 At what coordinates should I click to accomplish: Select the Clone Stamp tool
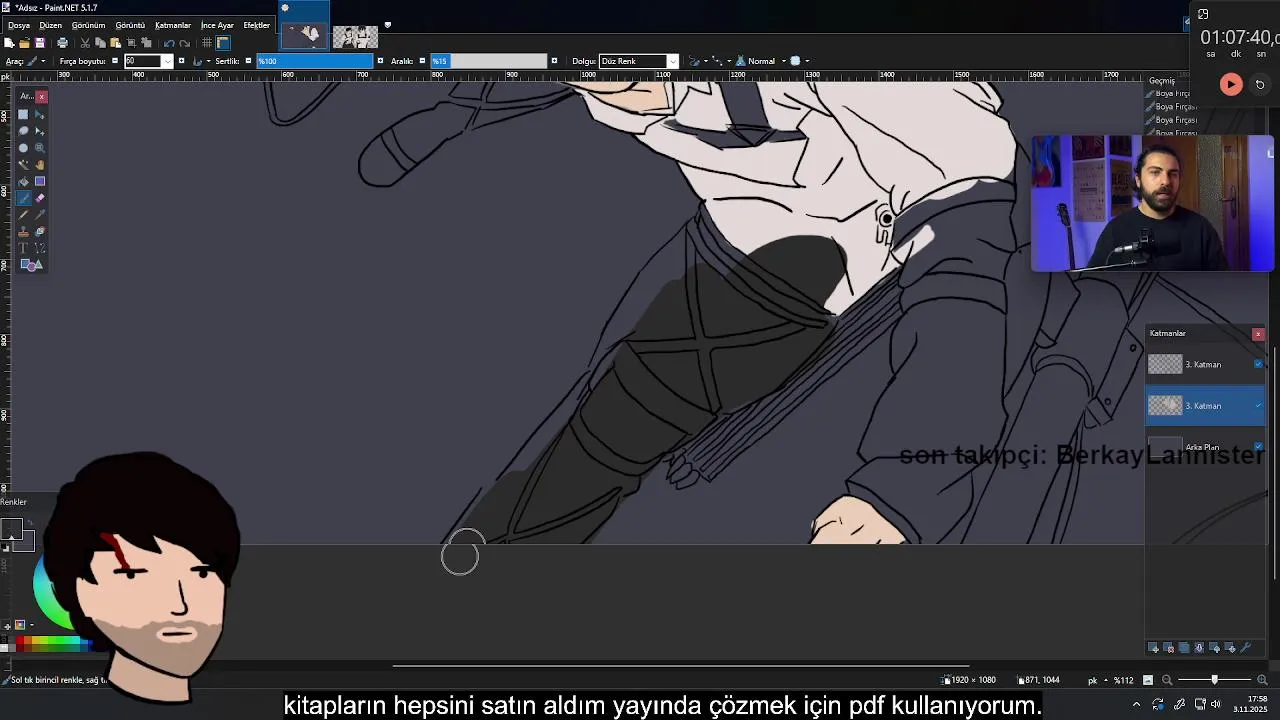tap(23, 231)
